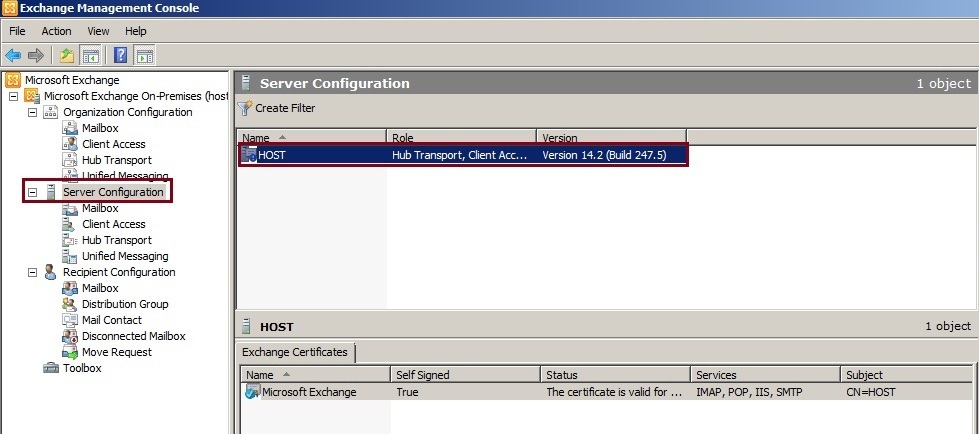Screen dimensions: 979x434
Task: Open Help using the toolbar question-mark icon
Action: point(120,55)
